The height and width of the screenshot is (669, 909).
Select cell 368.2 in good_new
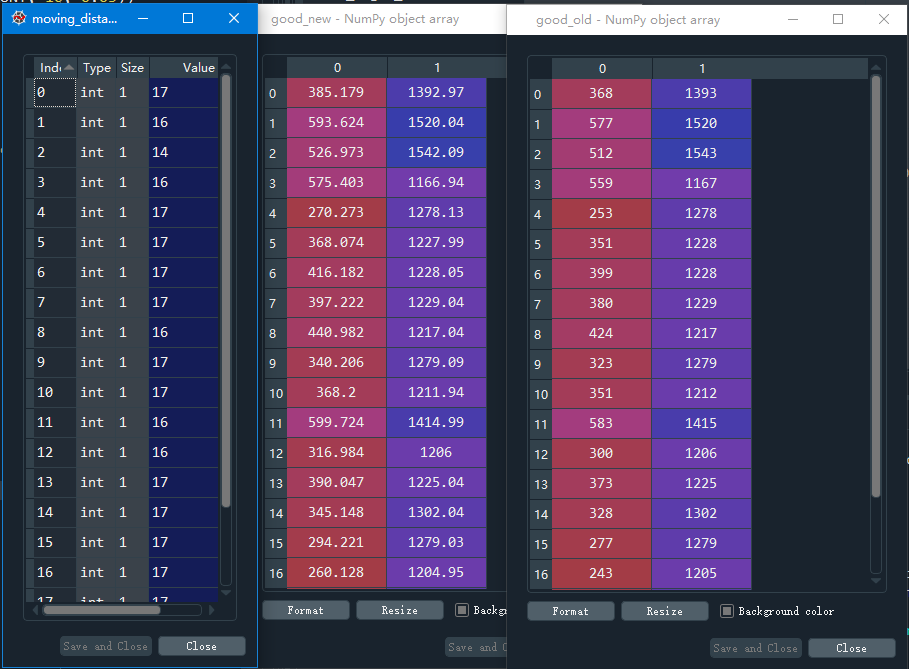point(336,392)
